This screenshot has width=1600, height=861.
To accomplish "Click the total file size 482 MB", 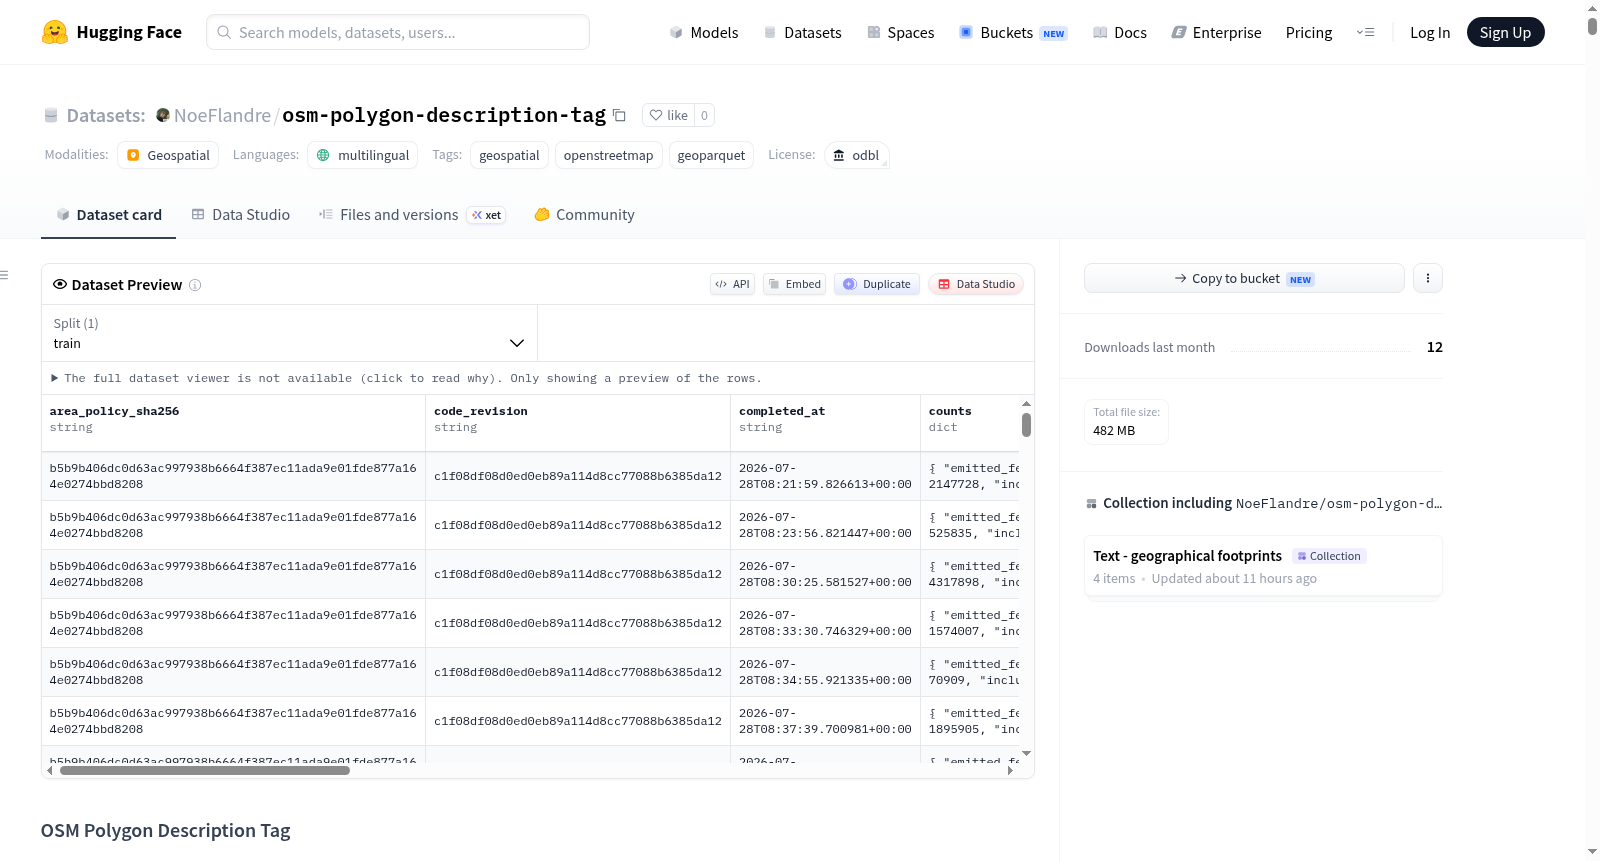I will [1114, 431].
